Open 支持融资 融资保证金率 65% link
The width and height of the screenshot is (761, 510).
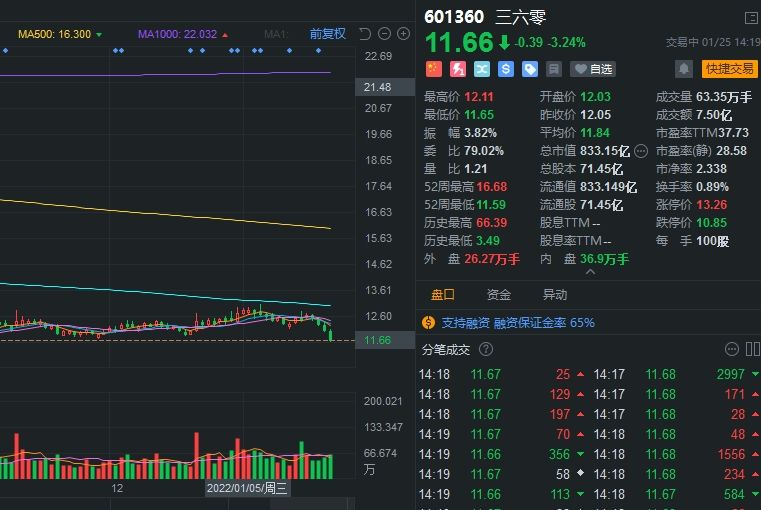click(509, 323)
